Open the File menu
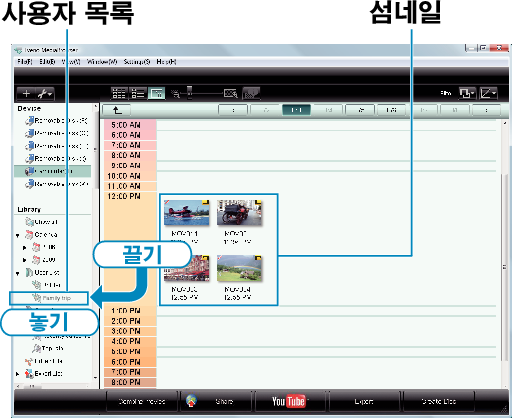Image resolution: width=512 pixels, height=418 pixels. click(x=25, y=62)
